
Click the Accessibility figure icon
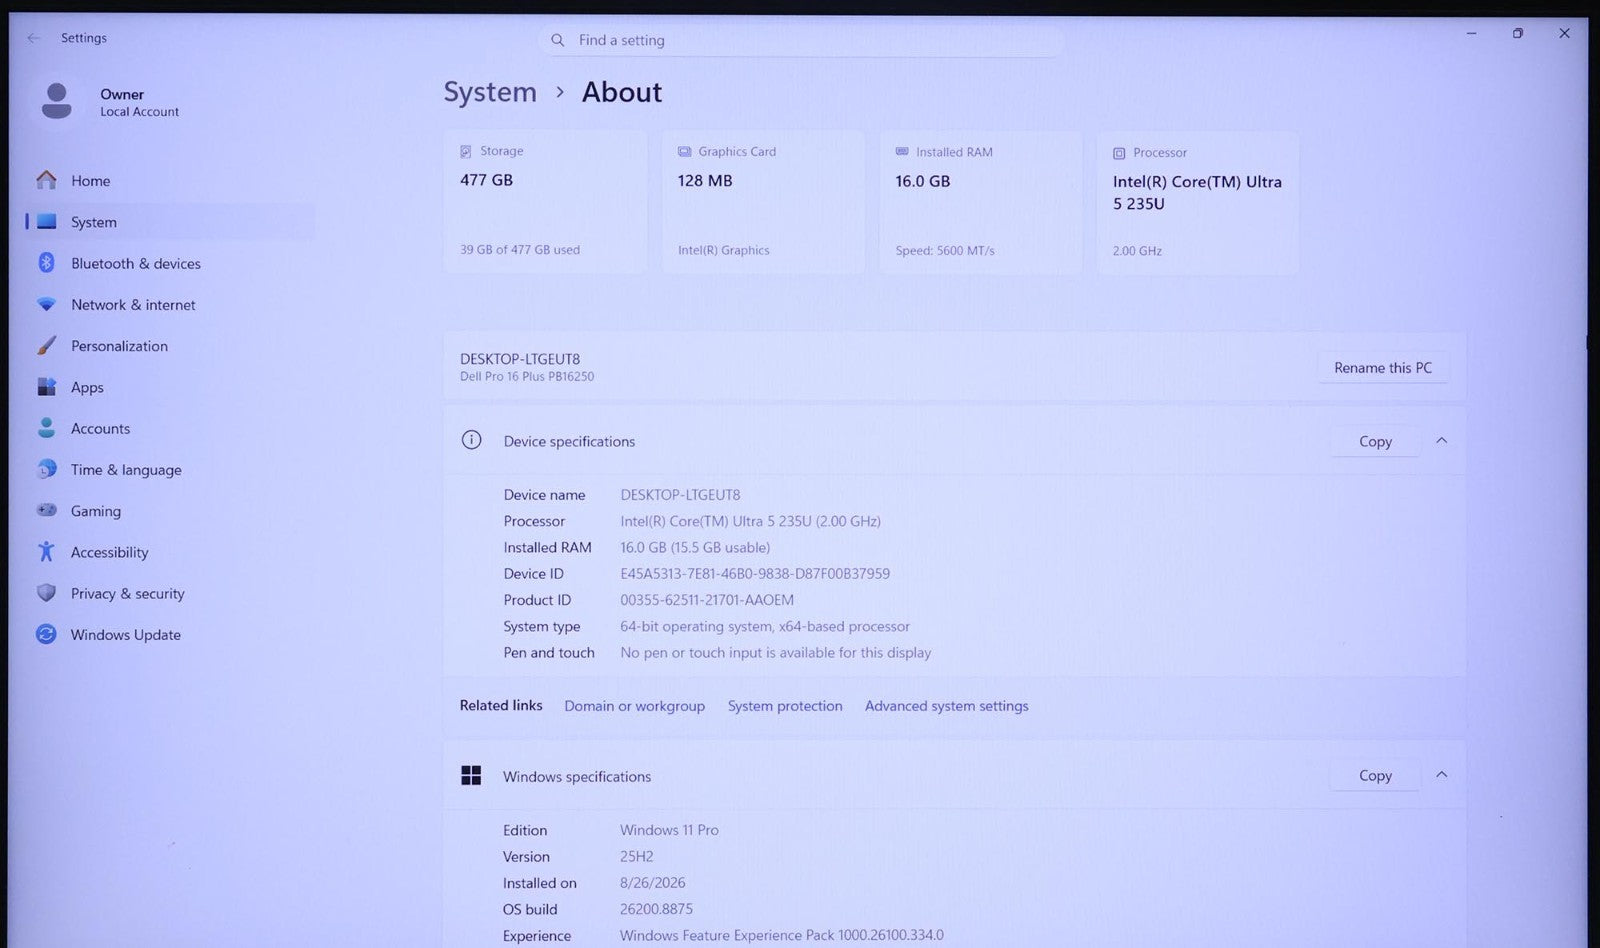point(46,552)
